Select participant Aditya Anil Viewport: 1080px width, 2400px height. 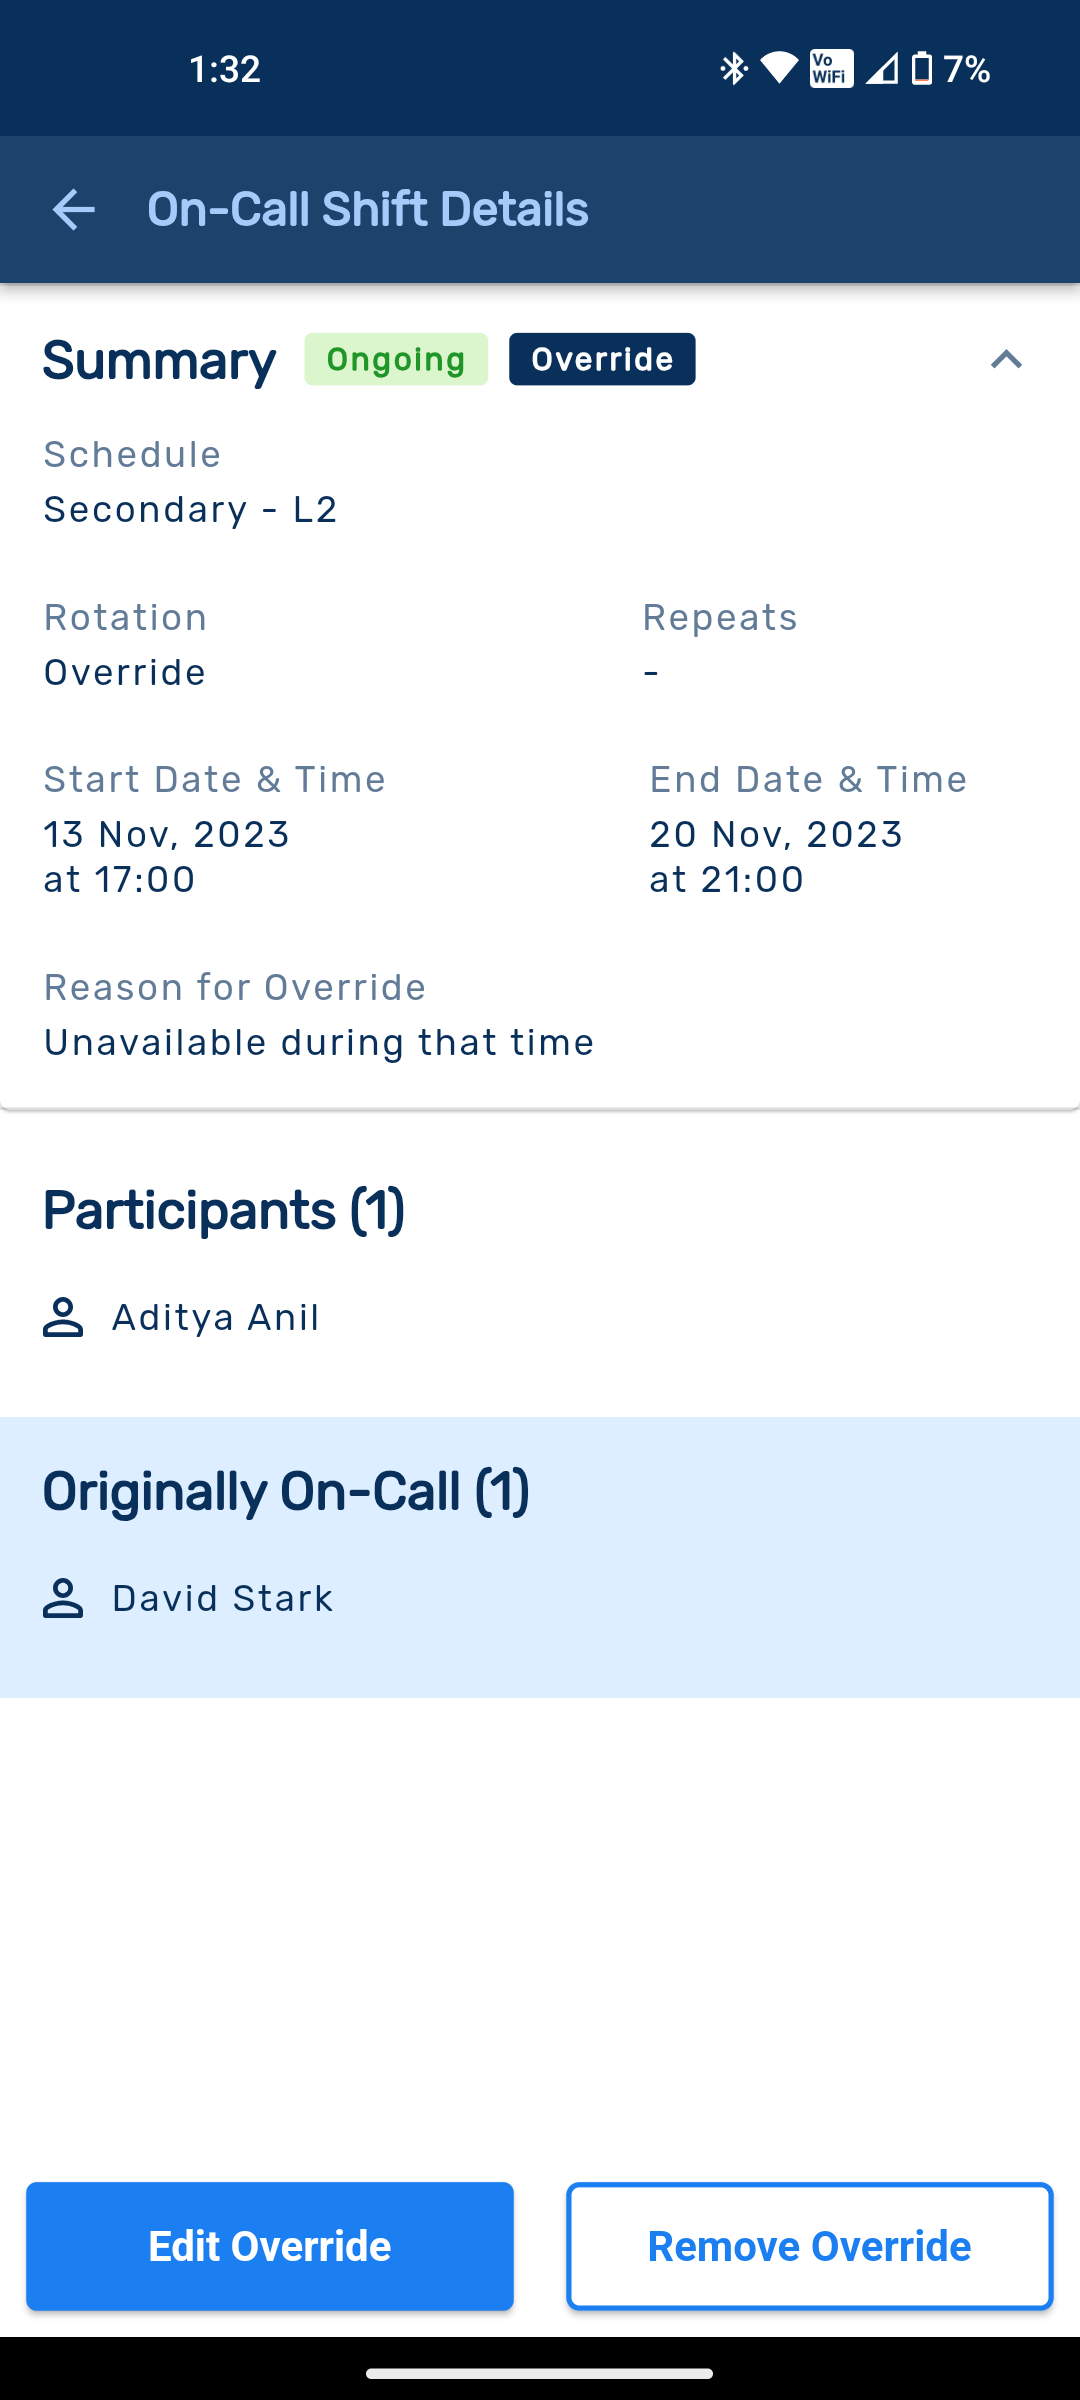click(215, 1318)
